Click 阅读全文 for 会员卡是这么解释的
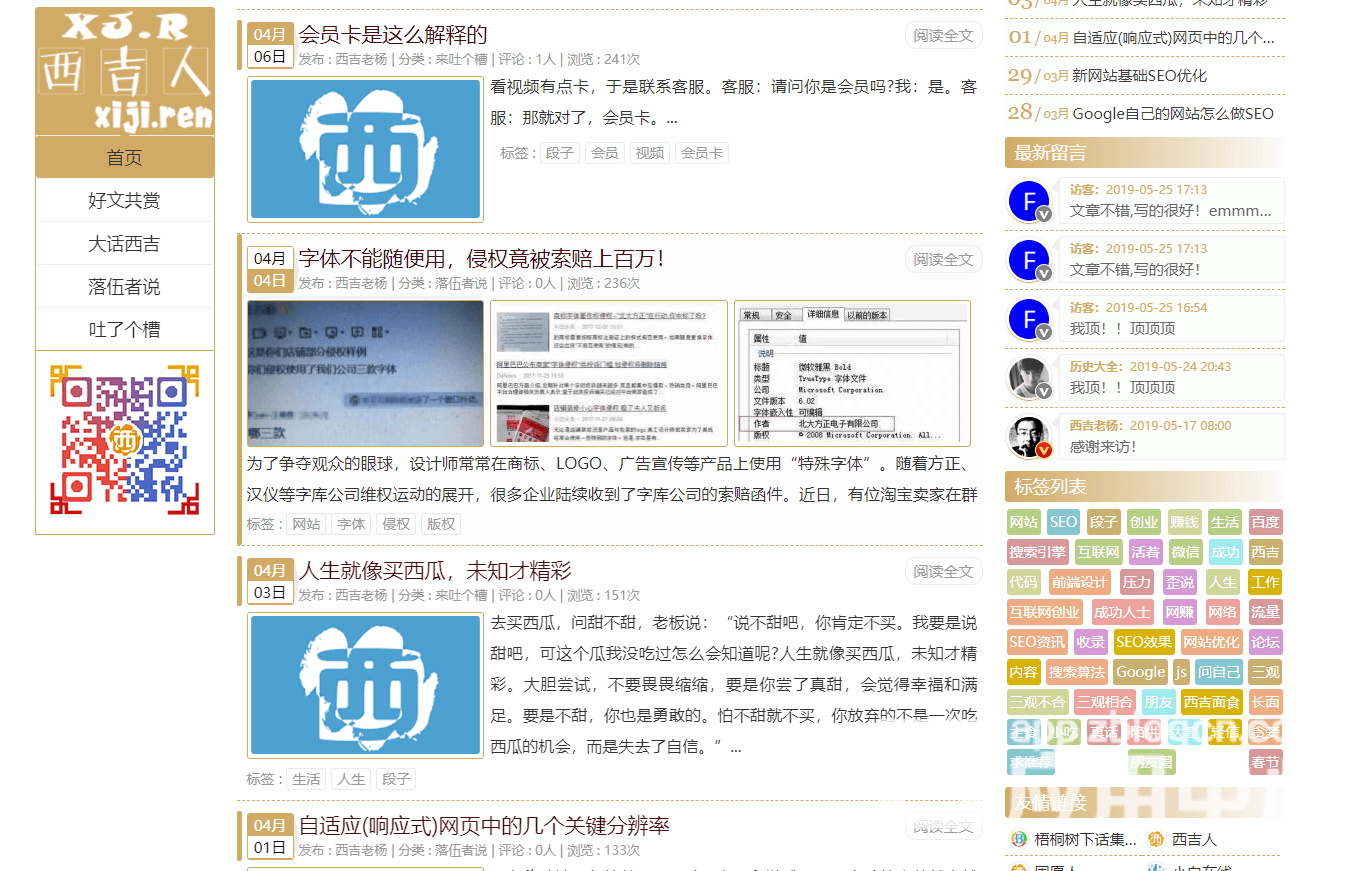 click(943, 36)
